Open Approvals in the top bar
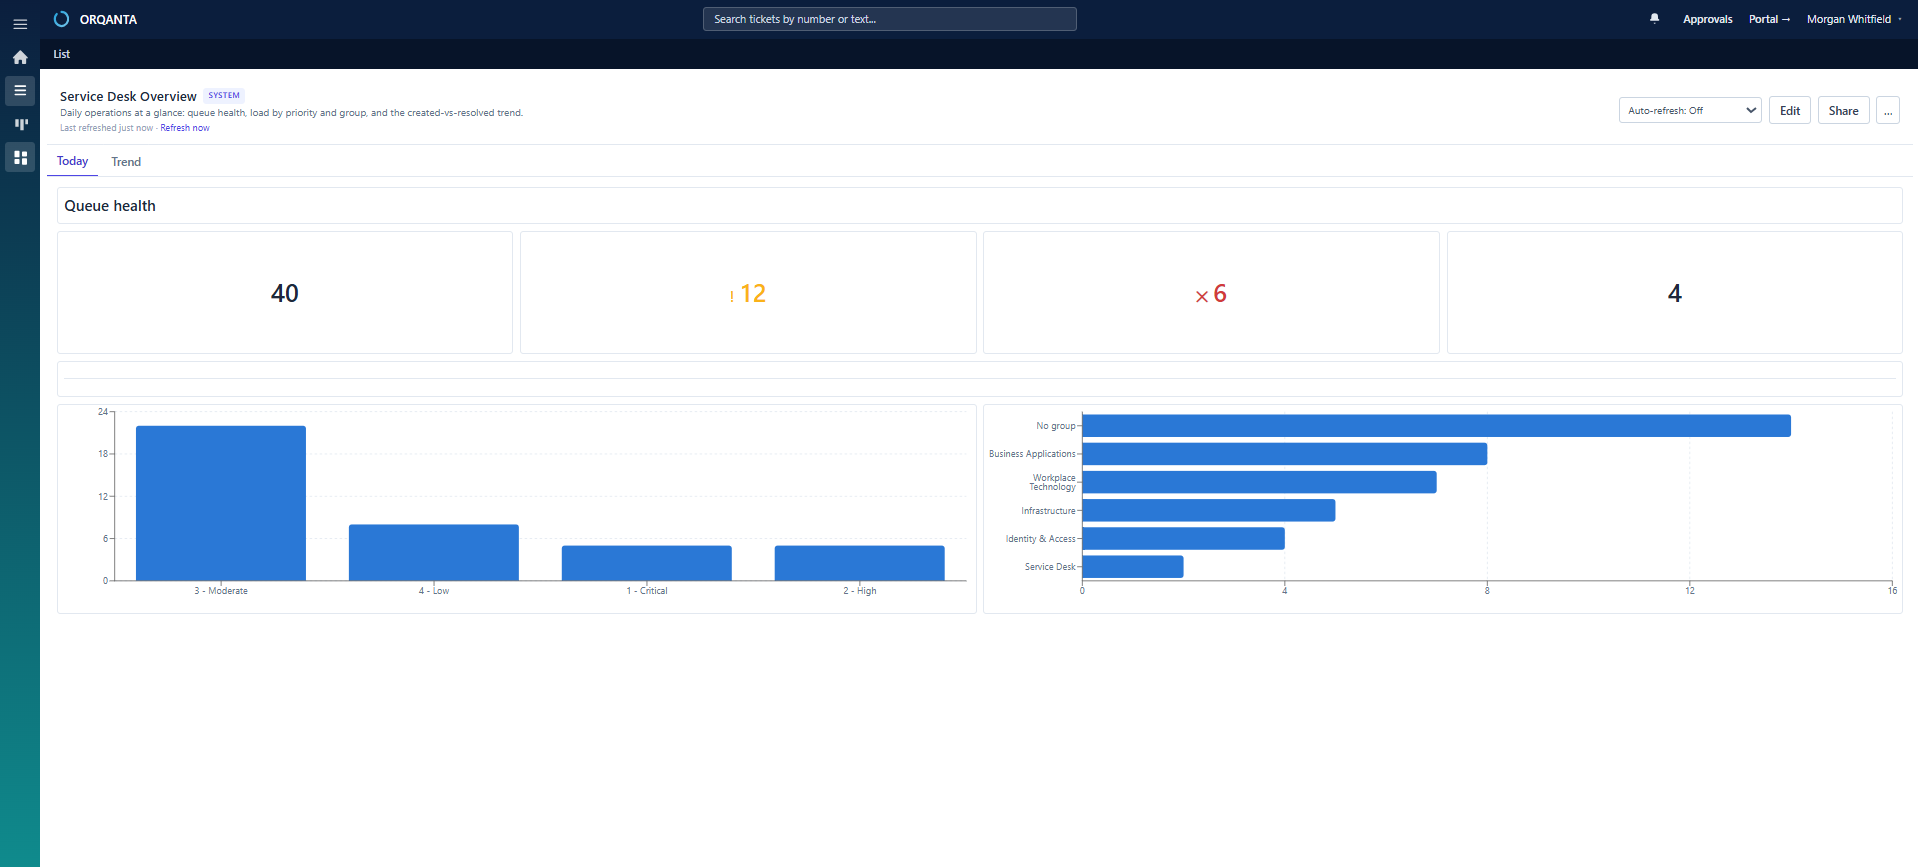Screen dimensions: 1918x867 point(1708,19)
